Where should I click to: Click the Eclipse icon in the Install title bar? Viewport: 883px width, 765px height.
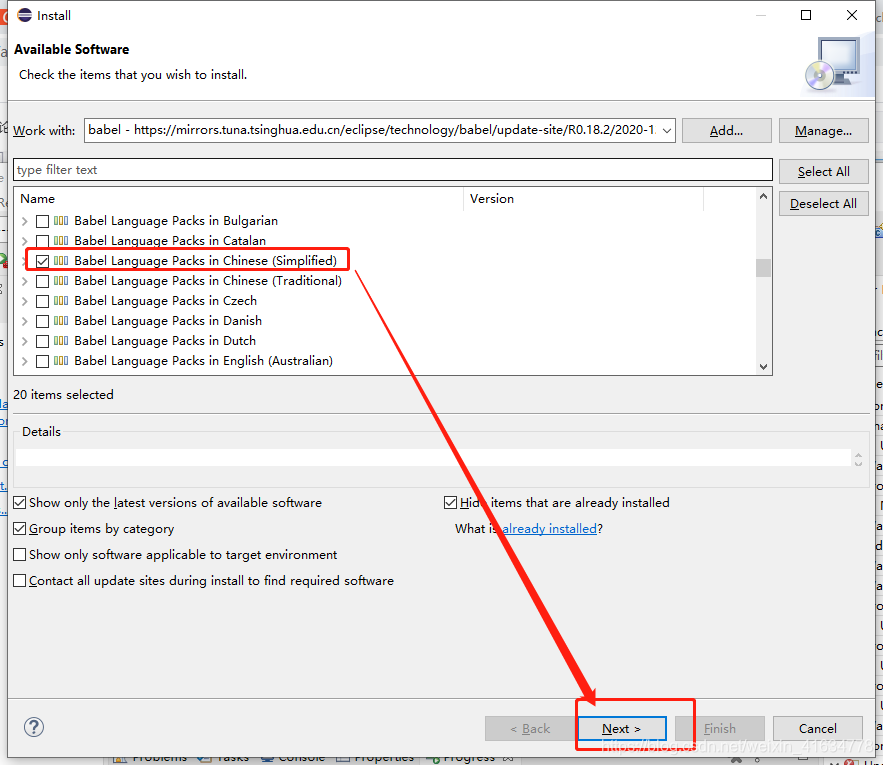pyautogui.click(x=24, y=15)
